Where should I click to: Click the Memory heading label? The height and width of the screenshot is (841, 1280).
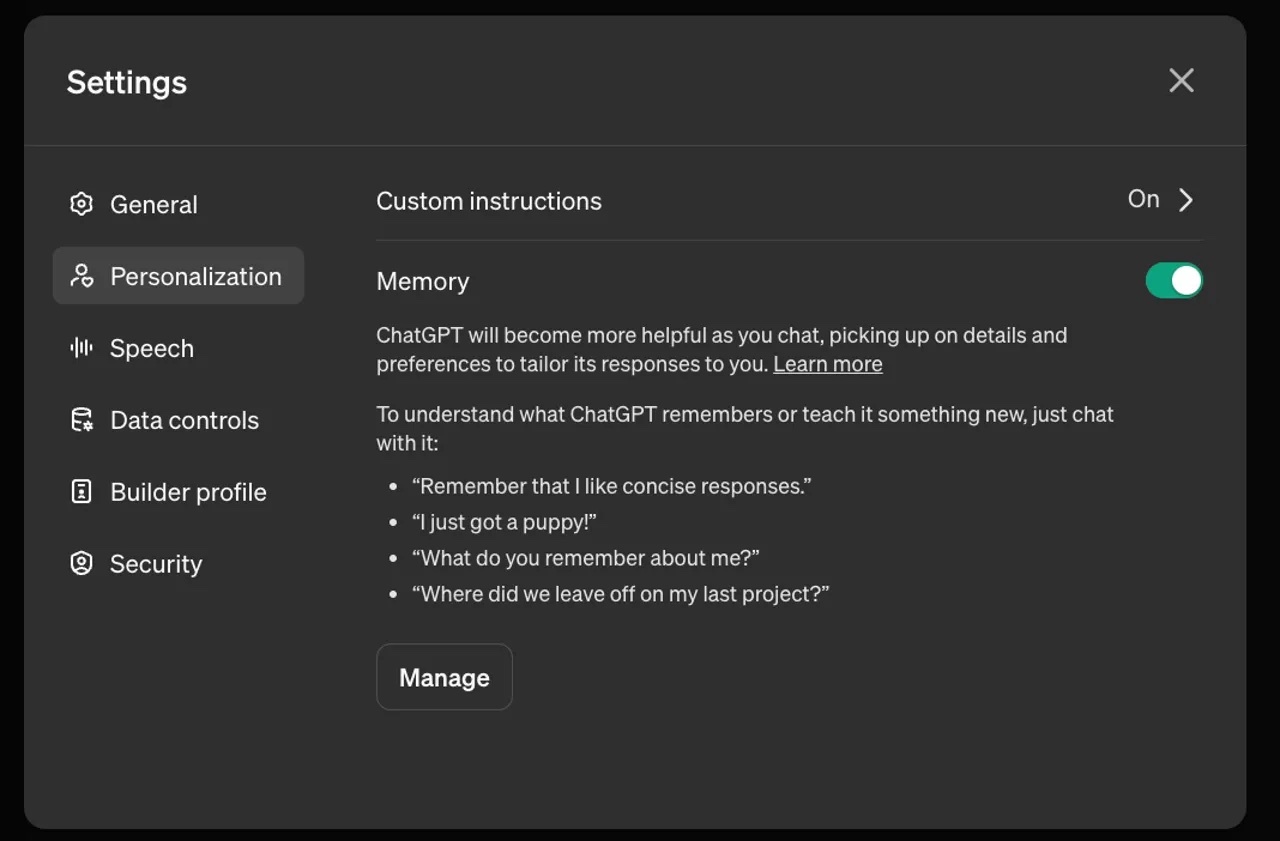click(x=423, y=282)
